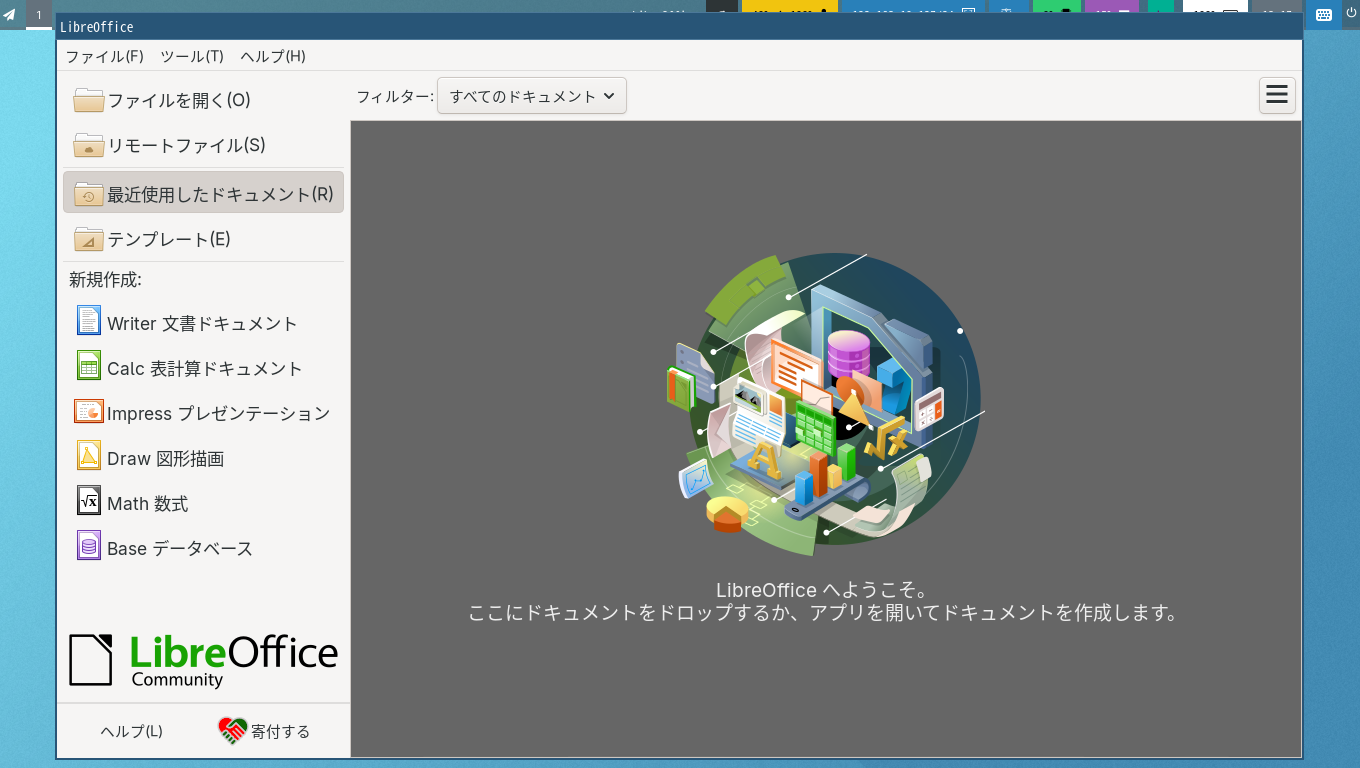Click the ヘルプ(L) button at the bottom
This screenshot has width=1360, height=768.
point(131,731)
